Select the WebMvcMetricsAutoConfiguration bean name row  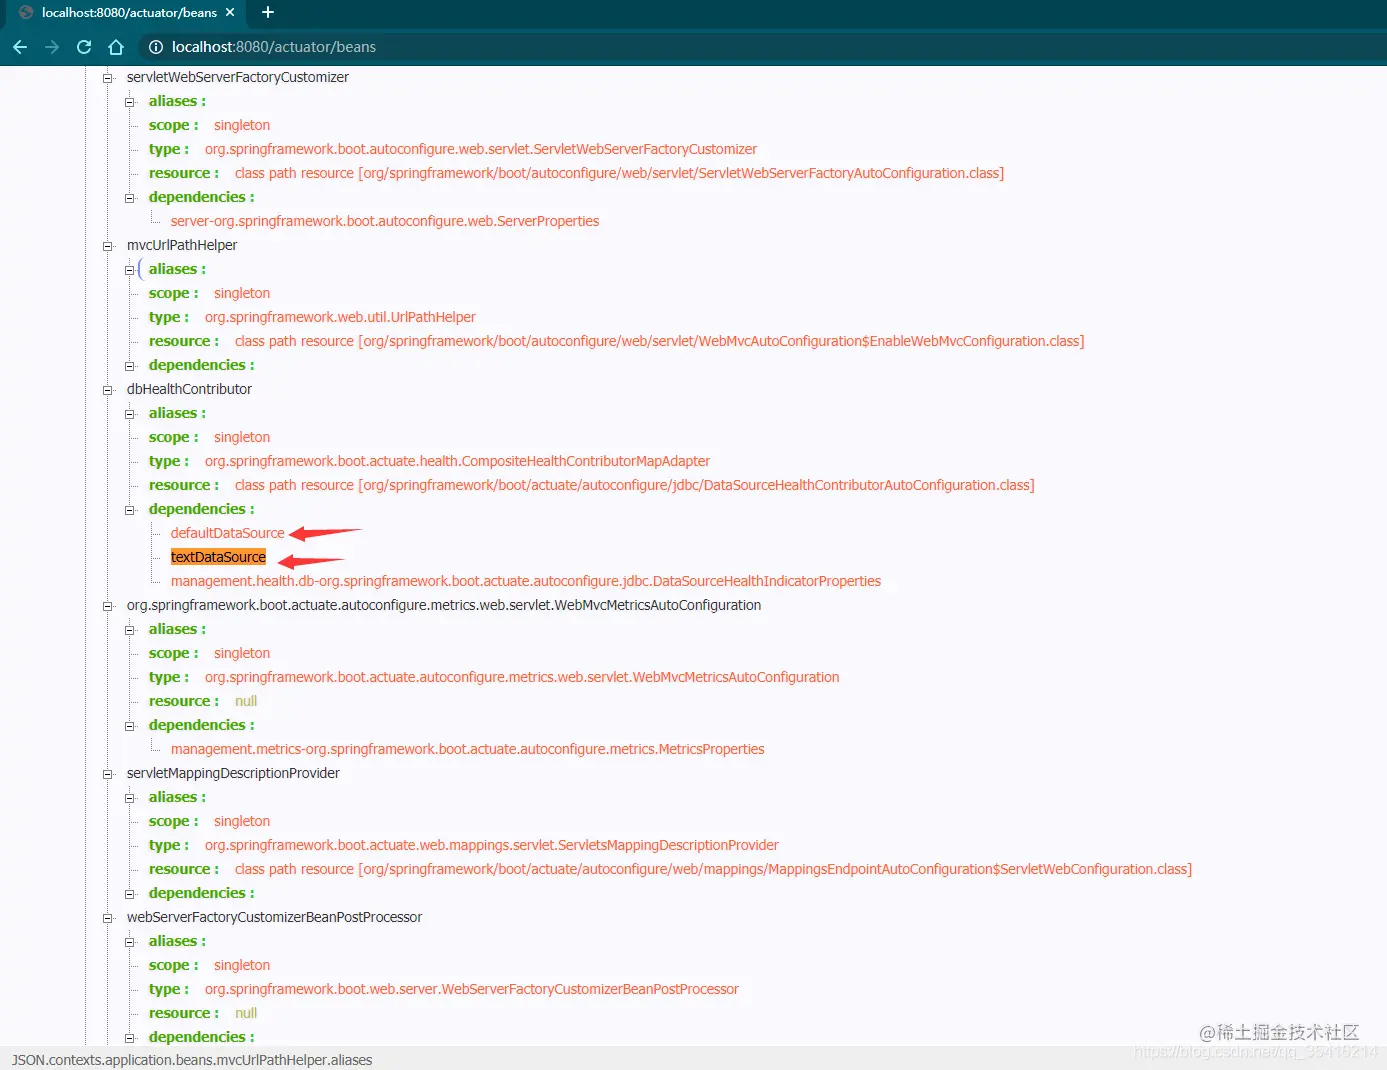(x=444, y=605)
